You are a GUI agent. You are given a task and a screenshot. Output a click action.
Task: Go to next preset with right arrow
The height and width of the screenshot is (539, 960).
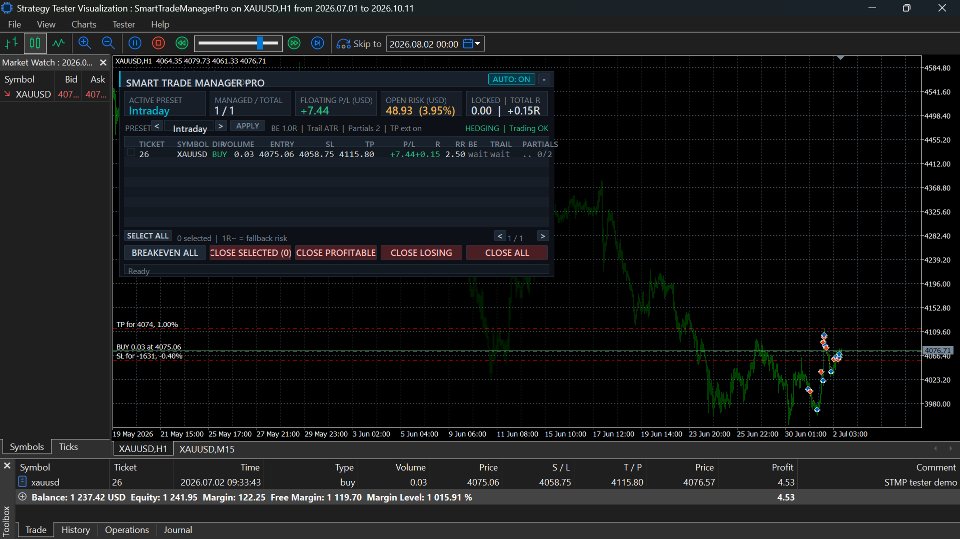pyautogui.click(x=220, y=126)
